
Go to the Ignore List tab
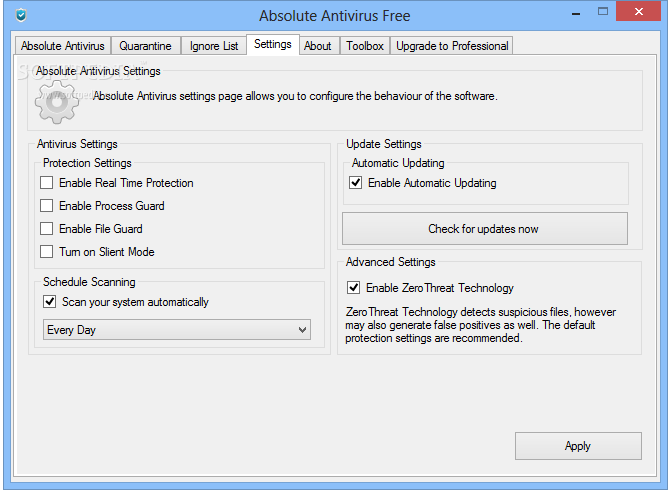(x=214, y=46)
